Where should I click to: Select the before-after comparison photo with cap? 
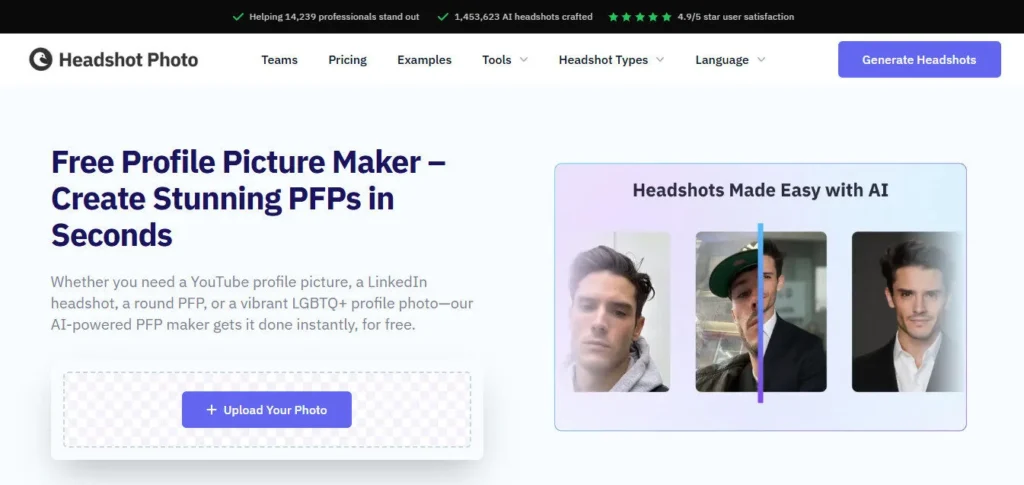[761, 312]
